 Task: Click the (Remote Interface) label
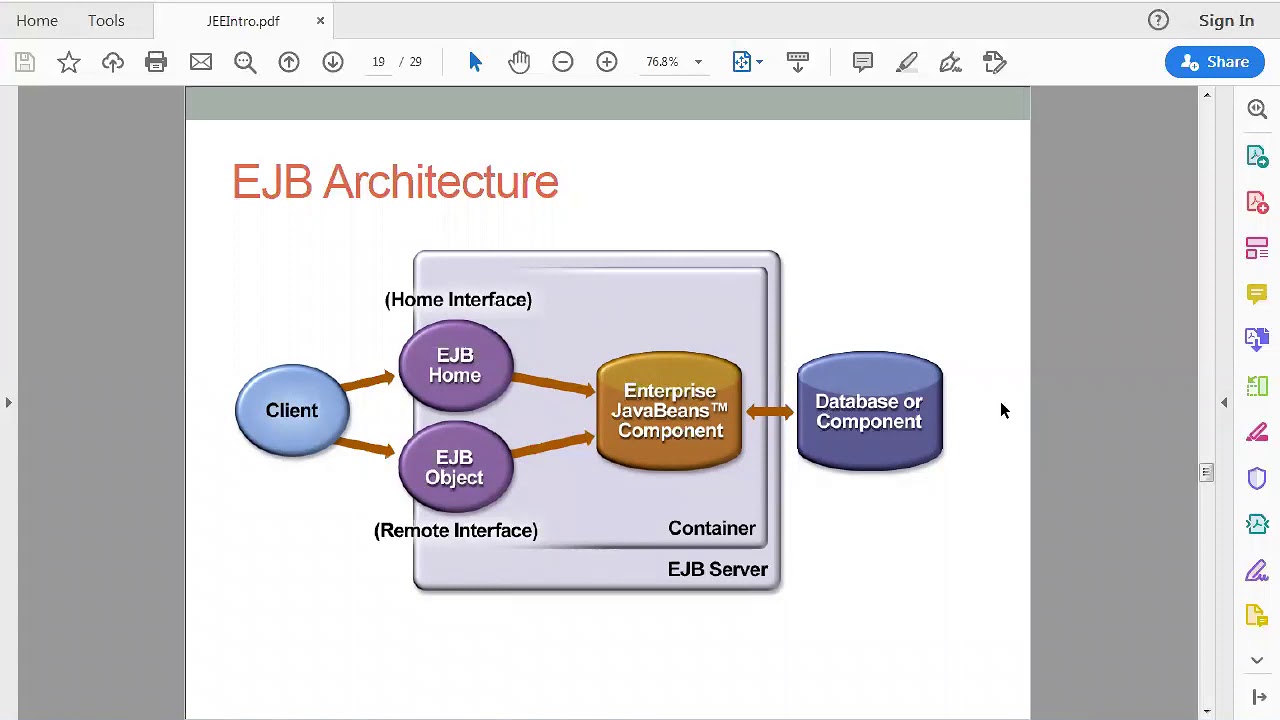point(456,531)
